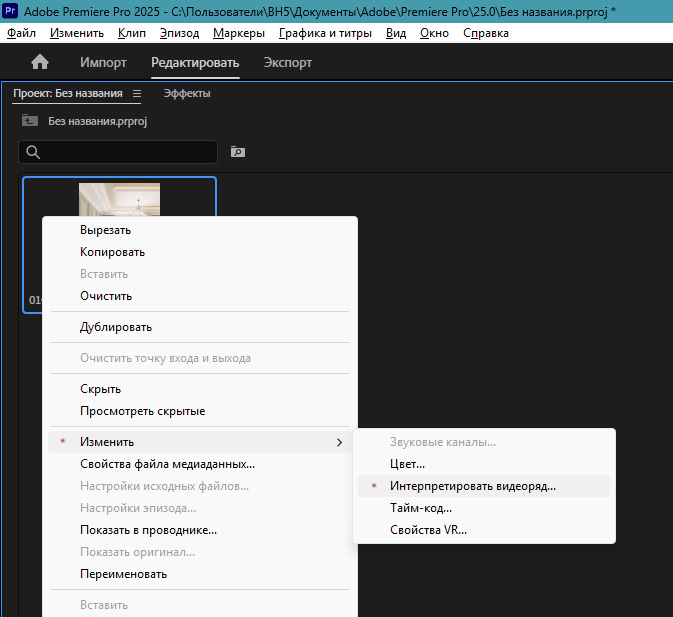The height and width of the screenshot is (617, 673).
Task: Open the Графика и титры menu
Action: click(x=325, y=33)
